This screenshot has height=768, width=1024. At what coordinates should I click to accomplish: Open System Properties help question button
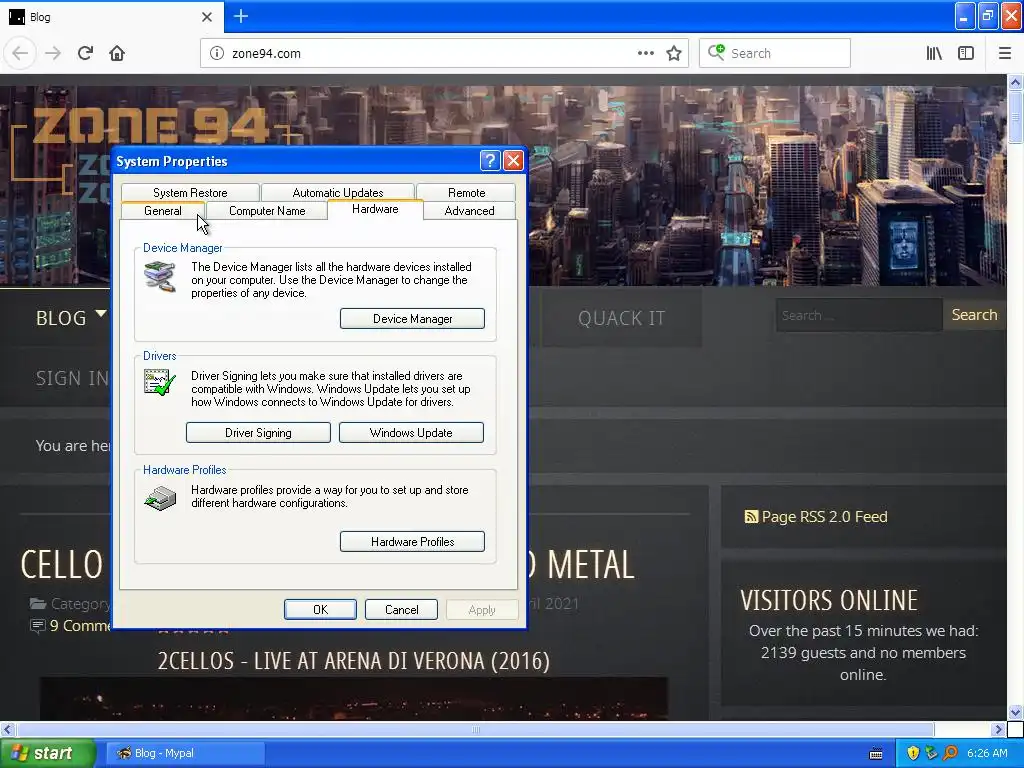[490, 161]
